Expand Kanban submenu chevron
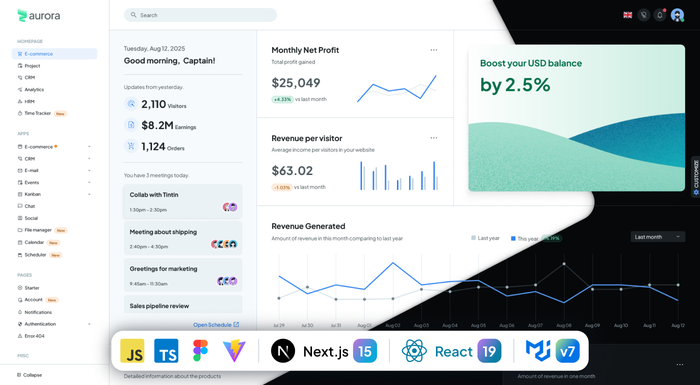700x385 pixels. tap(89, 194)
